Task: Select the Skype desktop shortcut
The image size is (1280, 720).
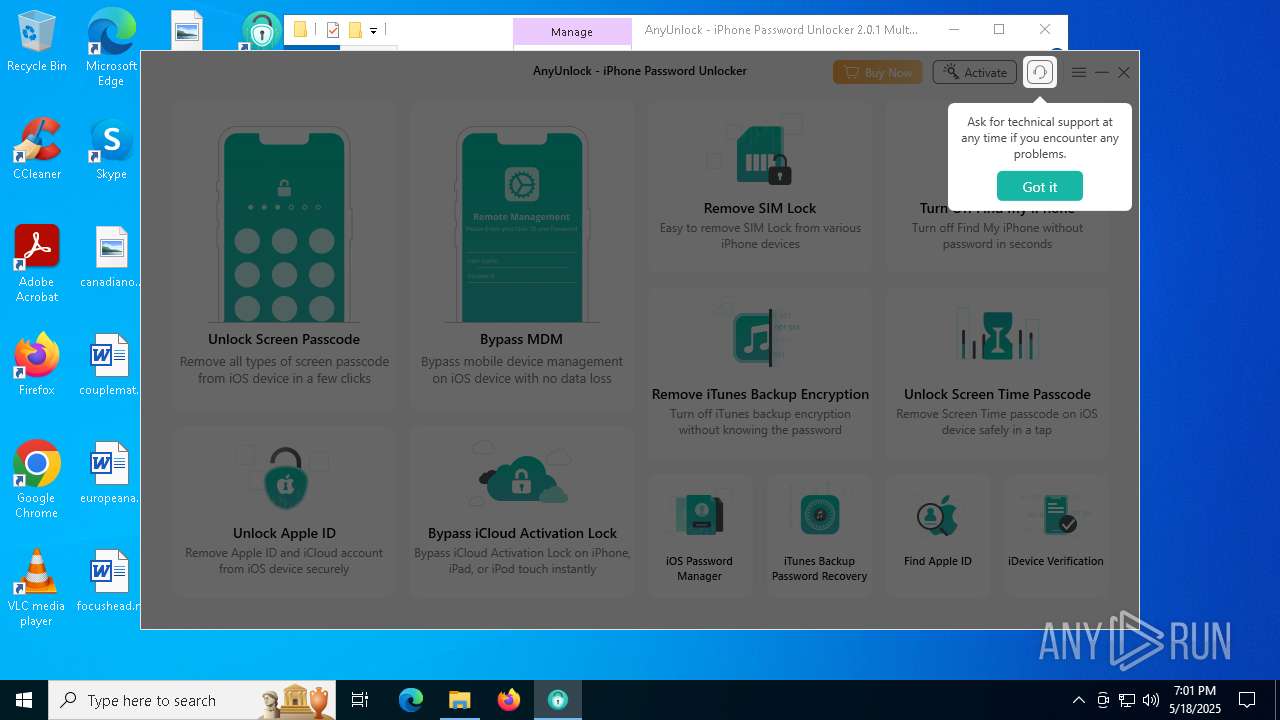Action: [111, 149]
